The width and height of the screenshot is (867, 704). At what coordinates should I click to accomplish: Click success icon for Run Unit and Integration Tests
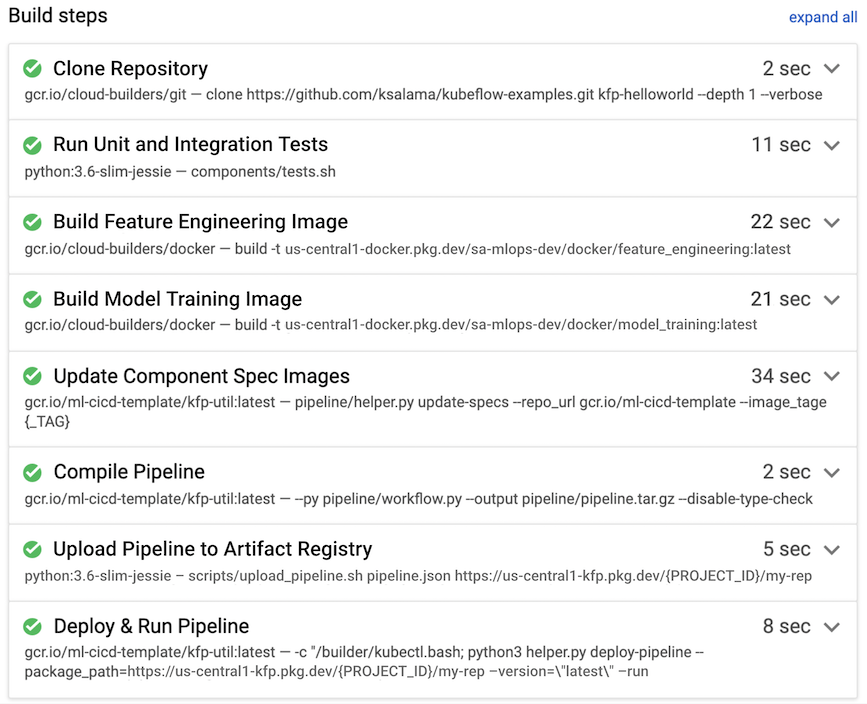33,145
